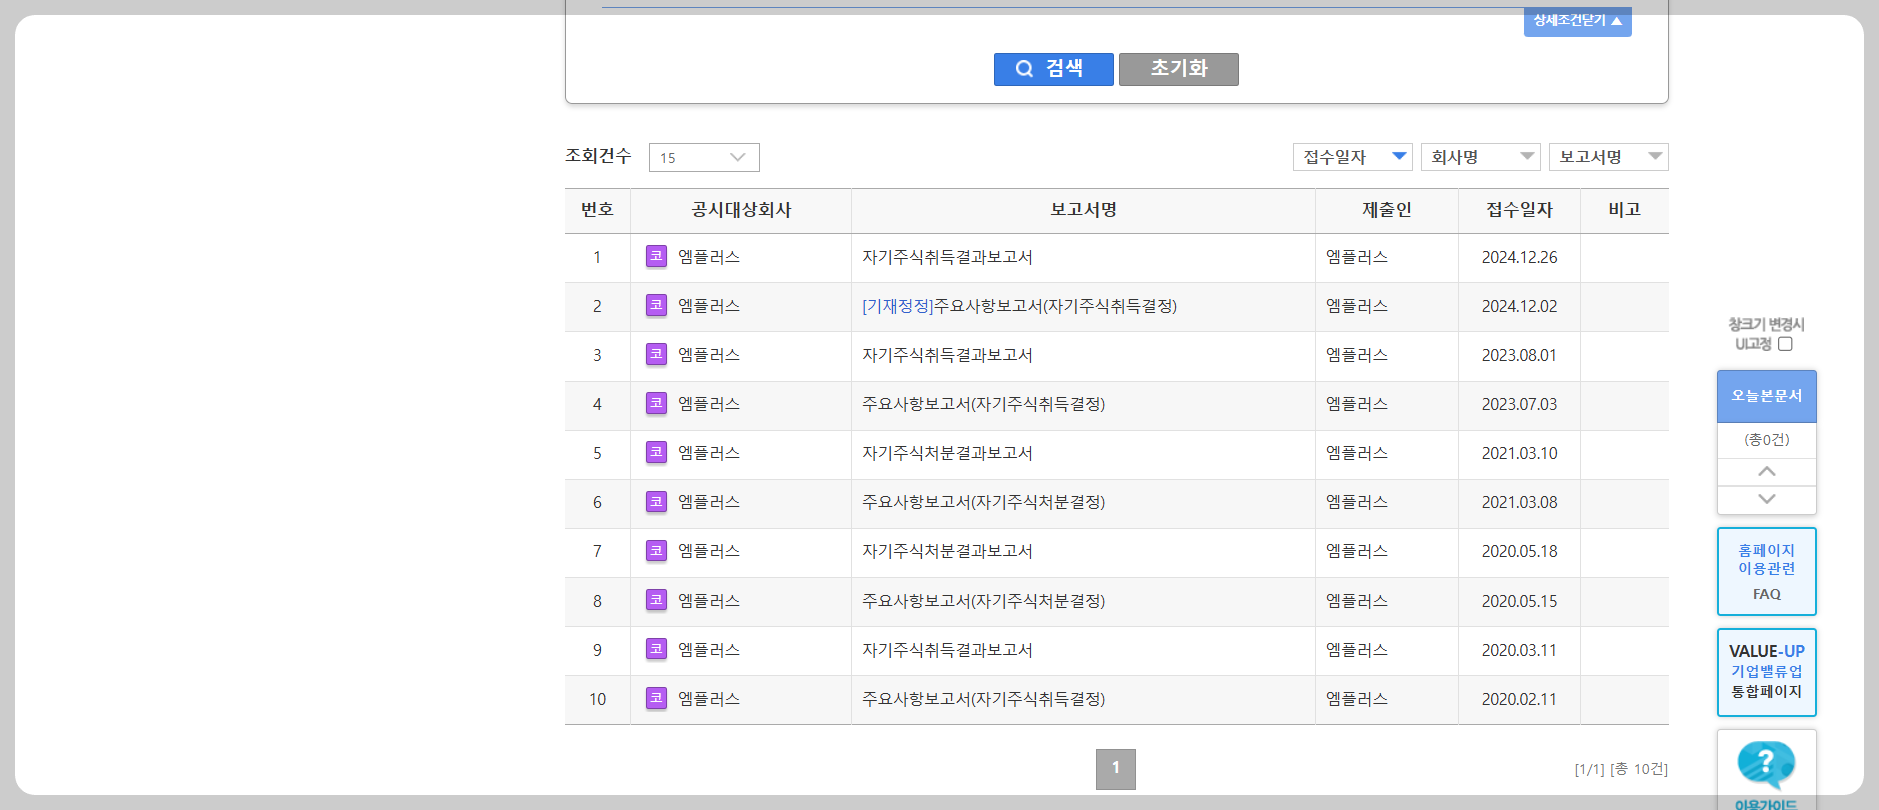The image size is (1879, 810).
Task: Click the purple 코 icon in row 1
Action: point(656,256)
